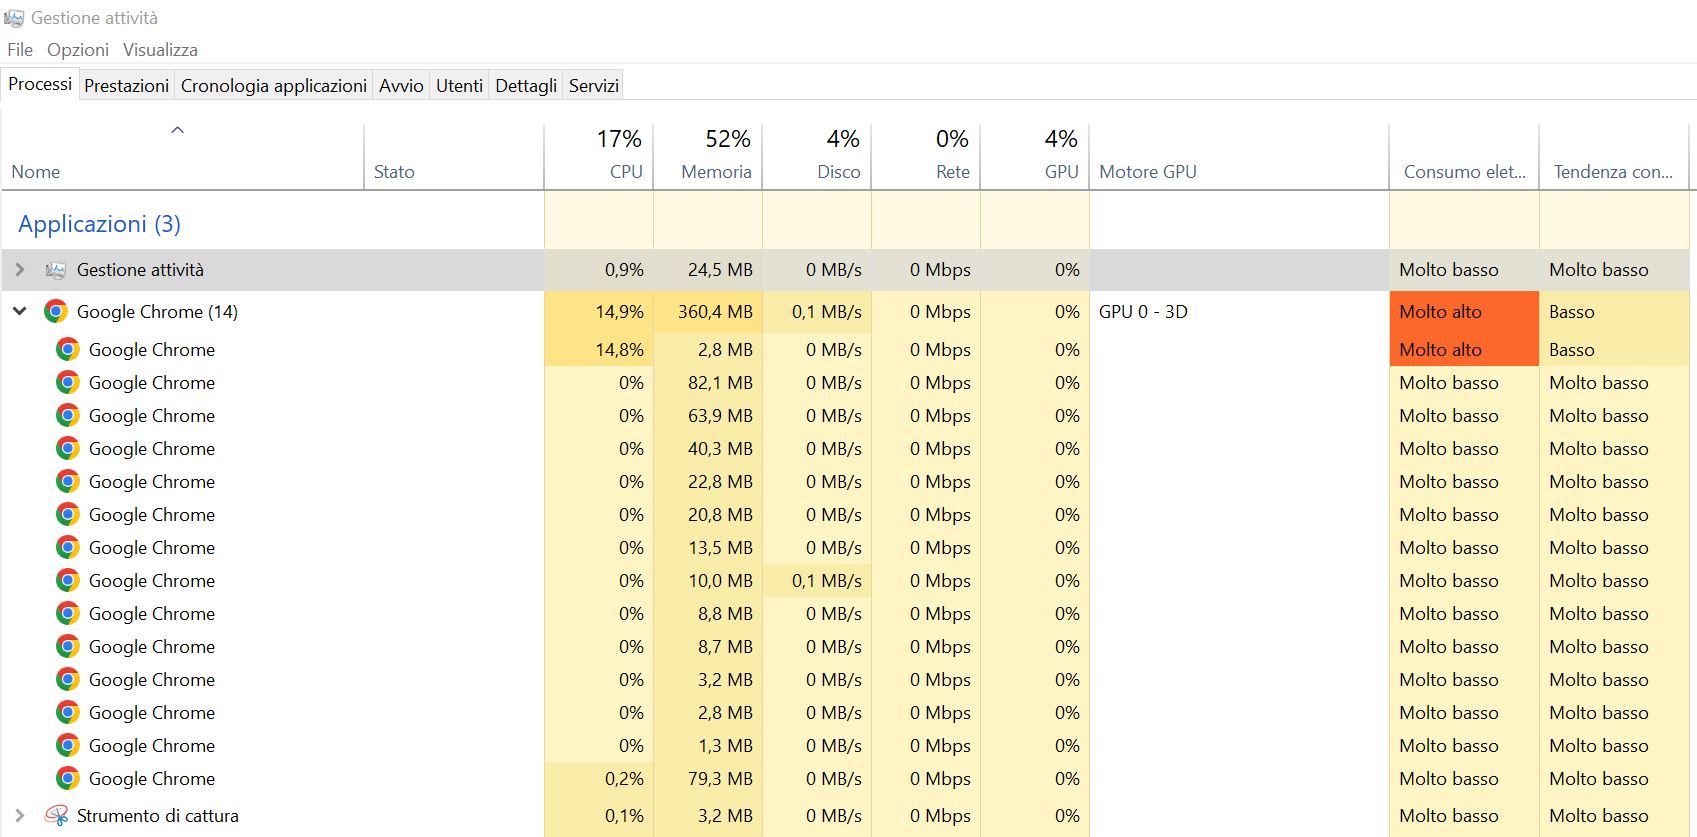Switch to the Prestazioni tab
This screenshot has width=1697, height=837.
coord(126,86)
